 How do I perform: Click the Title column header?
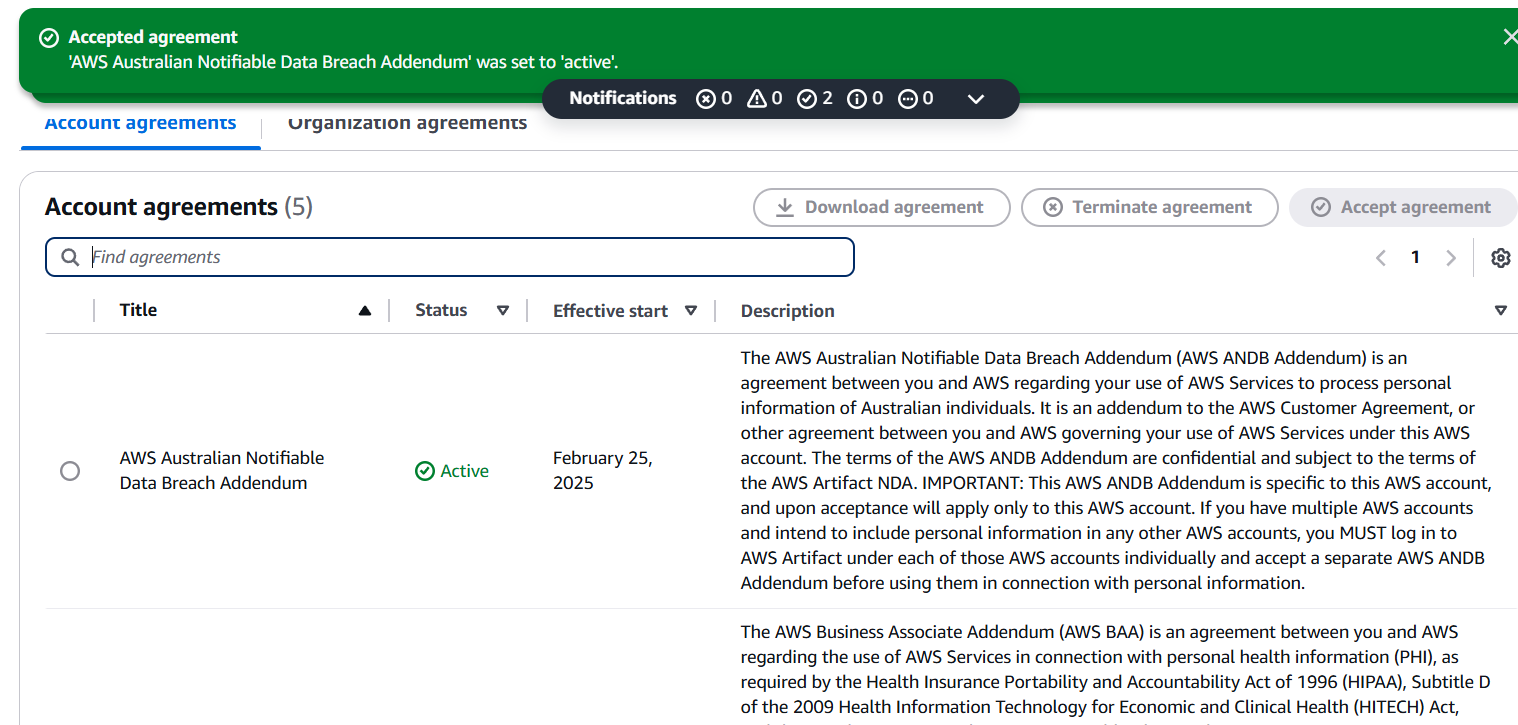pos(138,310)
